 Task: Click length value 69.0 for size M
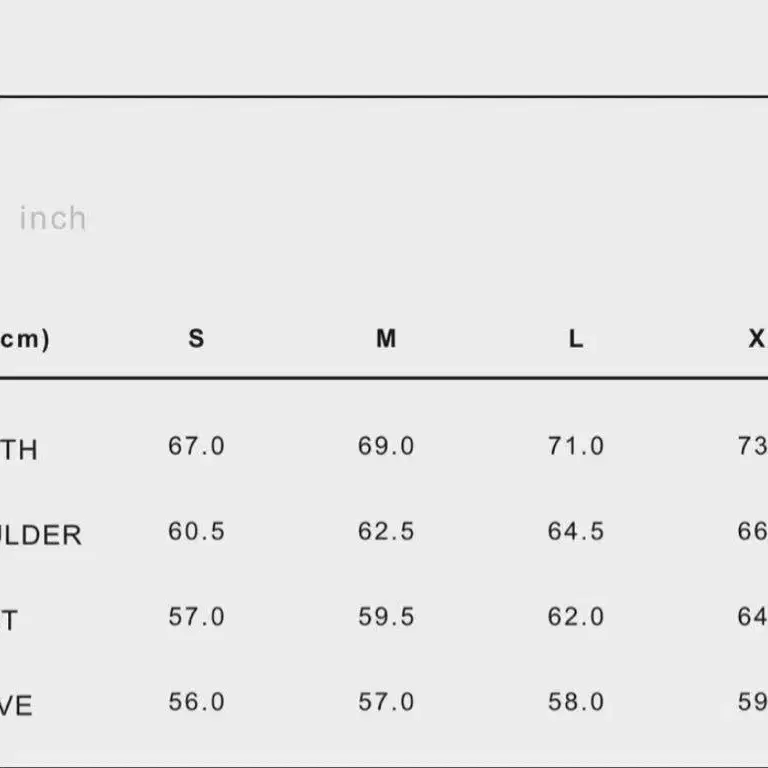[386, 446]
